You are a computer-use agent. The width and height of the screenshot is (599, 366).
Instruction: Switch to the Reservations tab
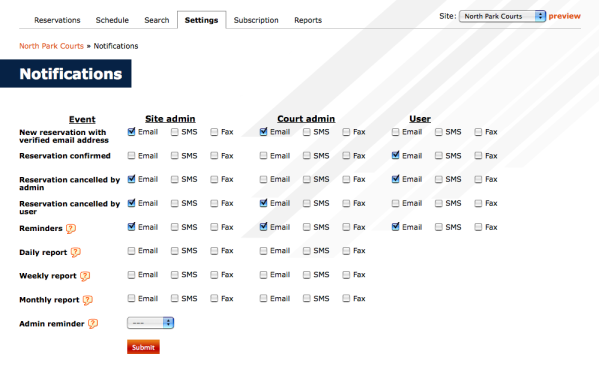57,20
